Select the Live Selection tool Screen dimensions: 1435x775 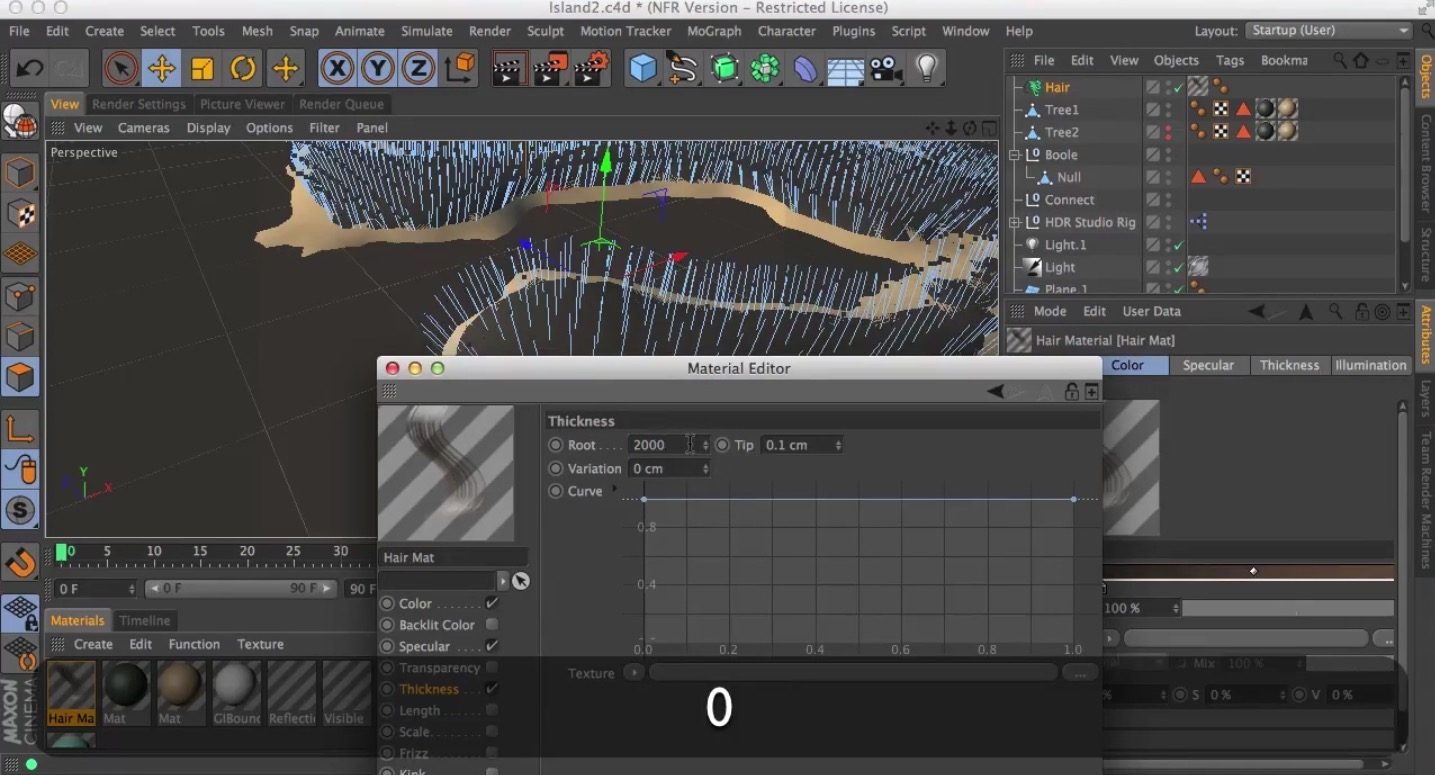click(121, 68)
